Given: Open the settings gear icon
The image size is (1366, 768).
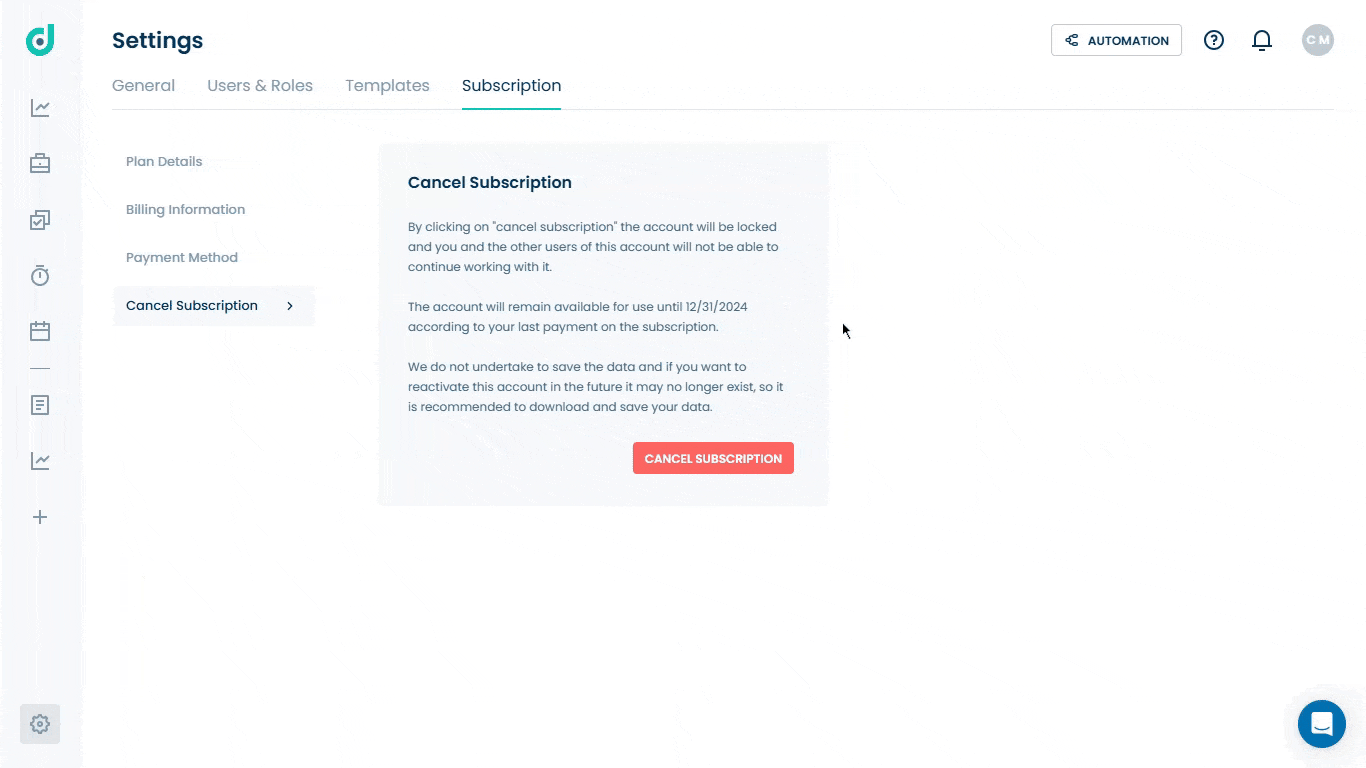Looking at the screenshot, I should 40,724.
